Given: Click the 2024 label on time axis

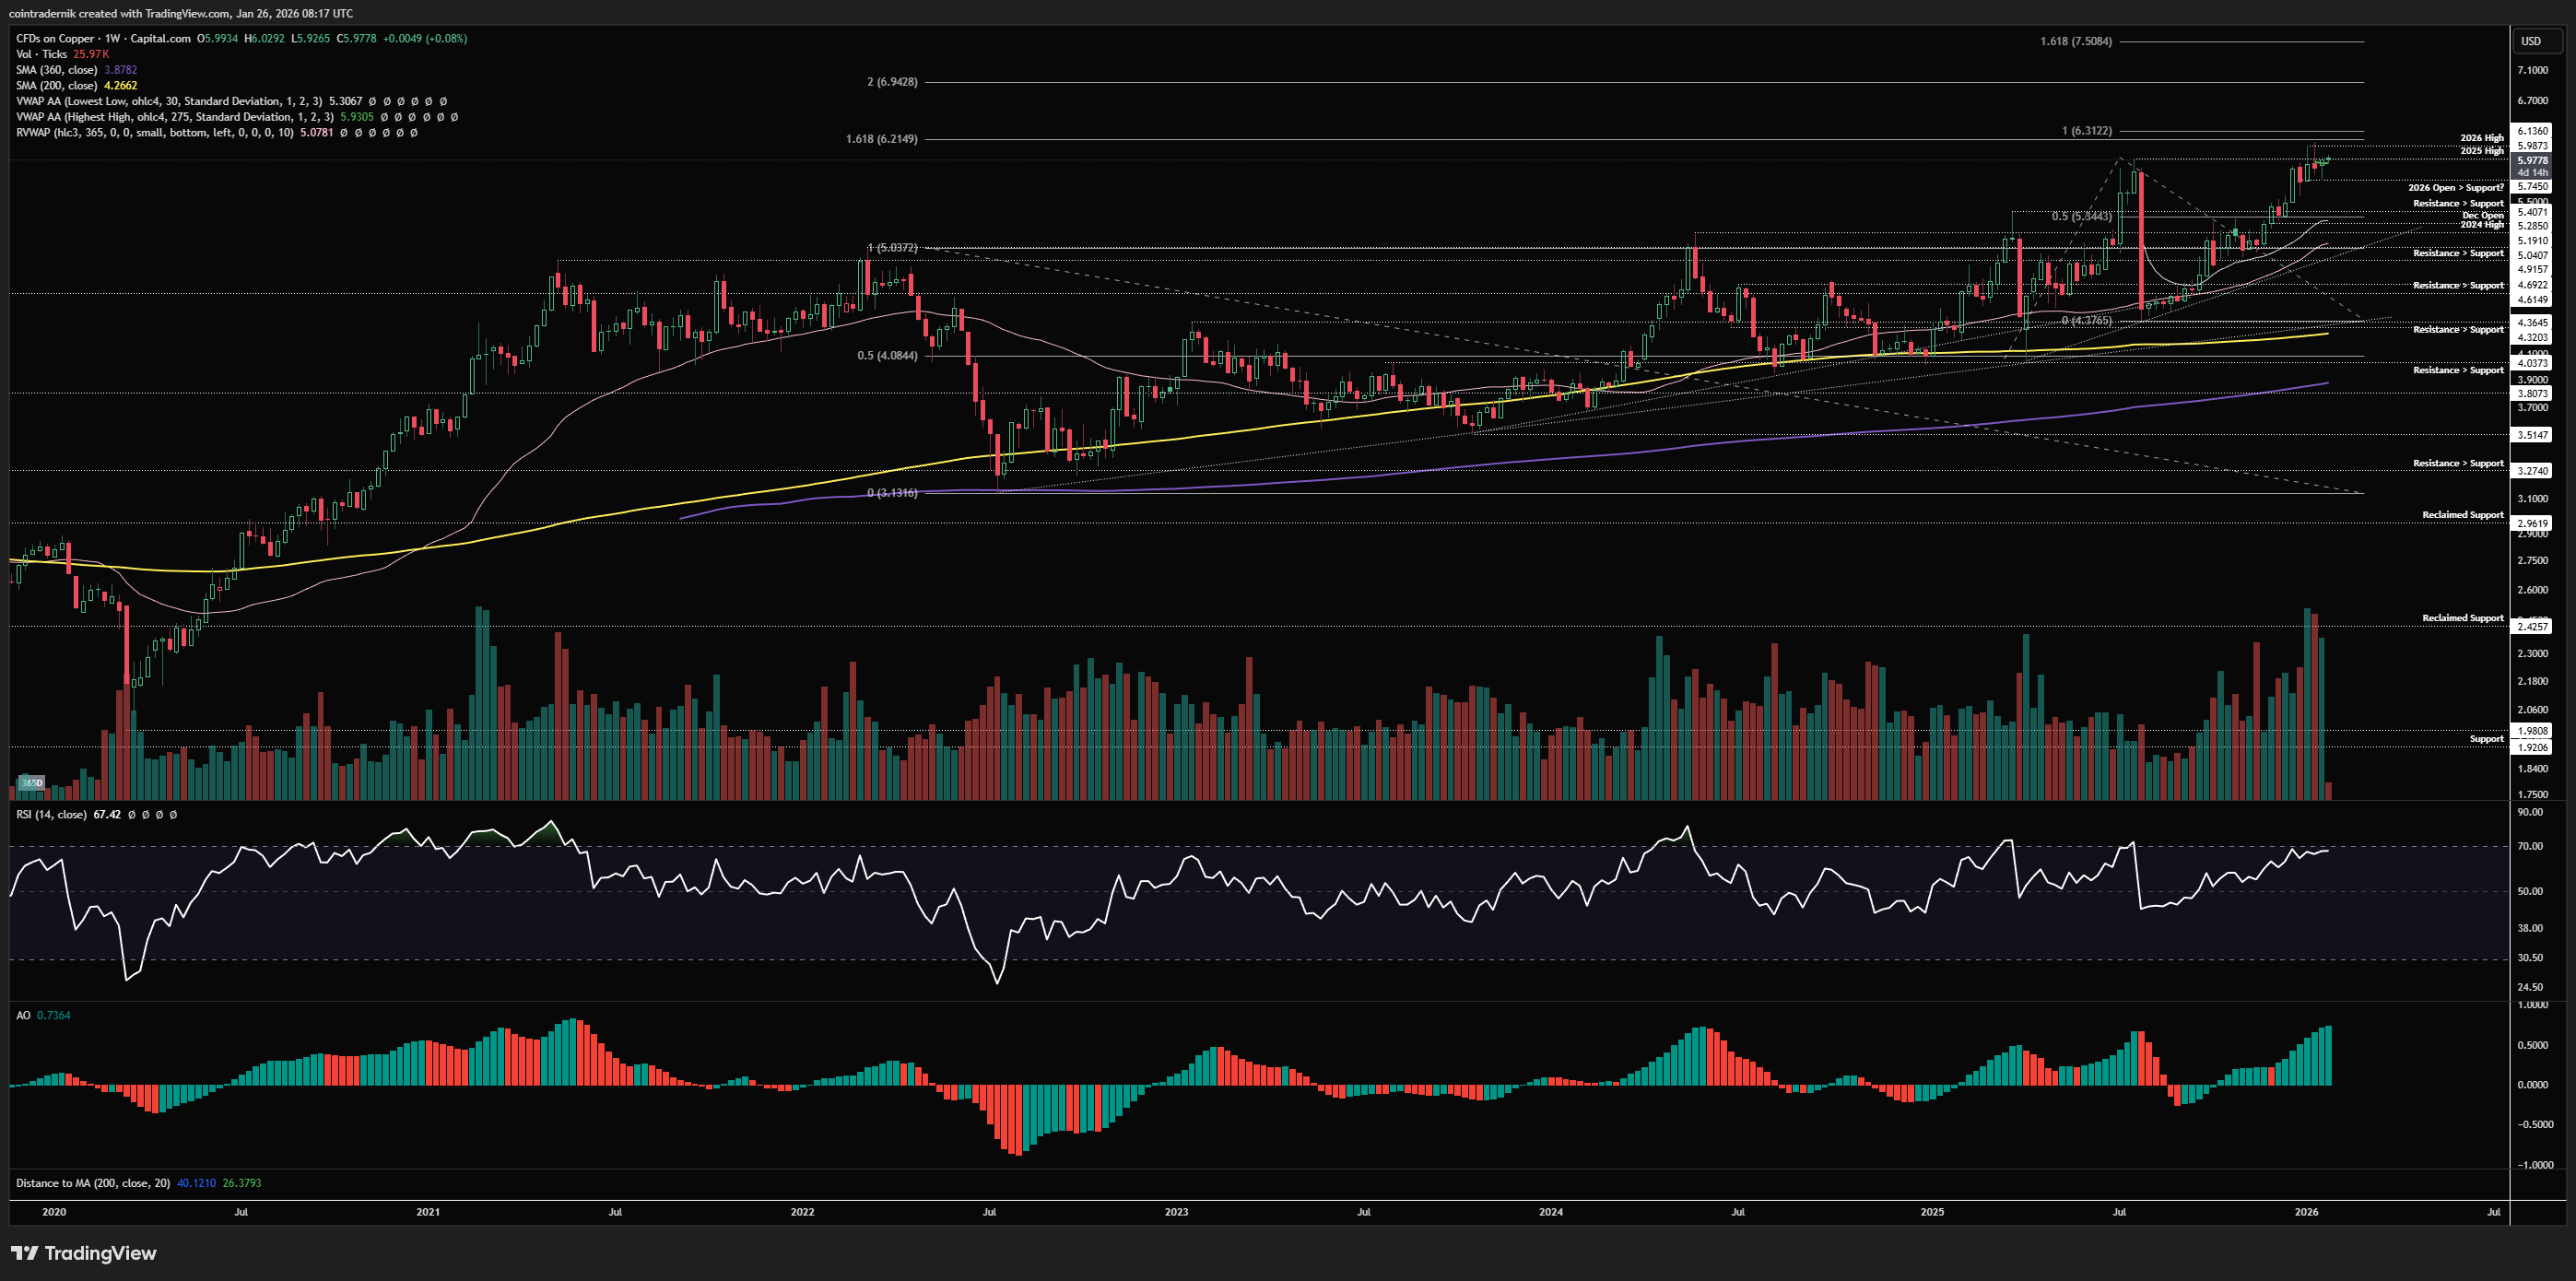Looking at the screenshot, I should [x=1550, y=1212].
